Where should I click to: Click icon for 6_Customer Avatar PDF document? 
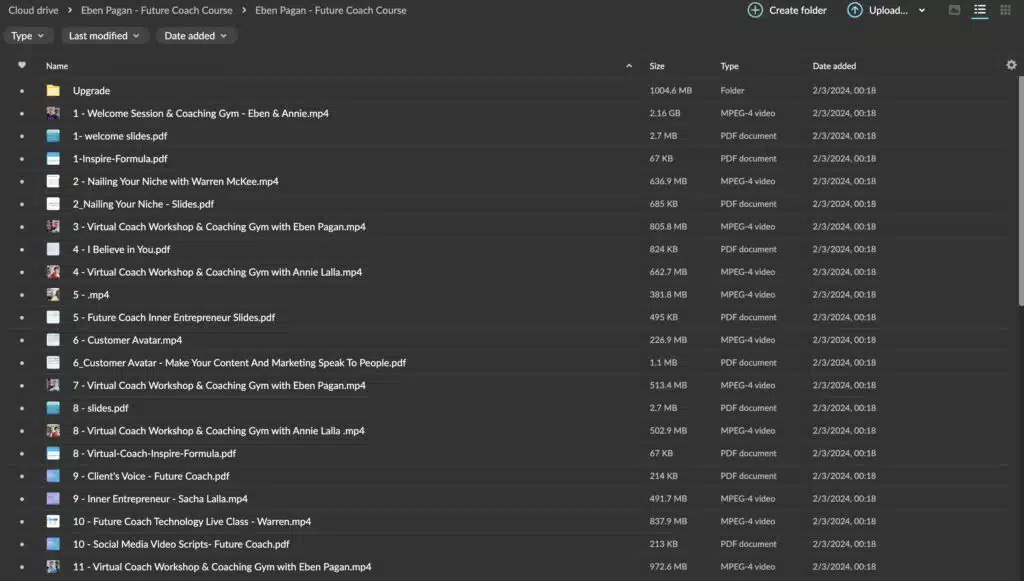click(53, 362)
